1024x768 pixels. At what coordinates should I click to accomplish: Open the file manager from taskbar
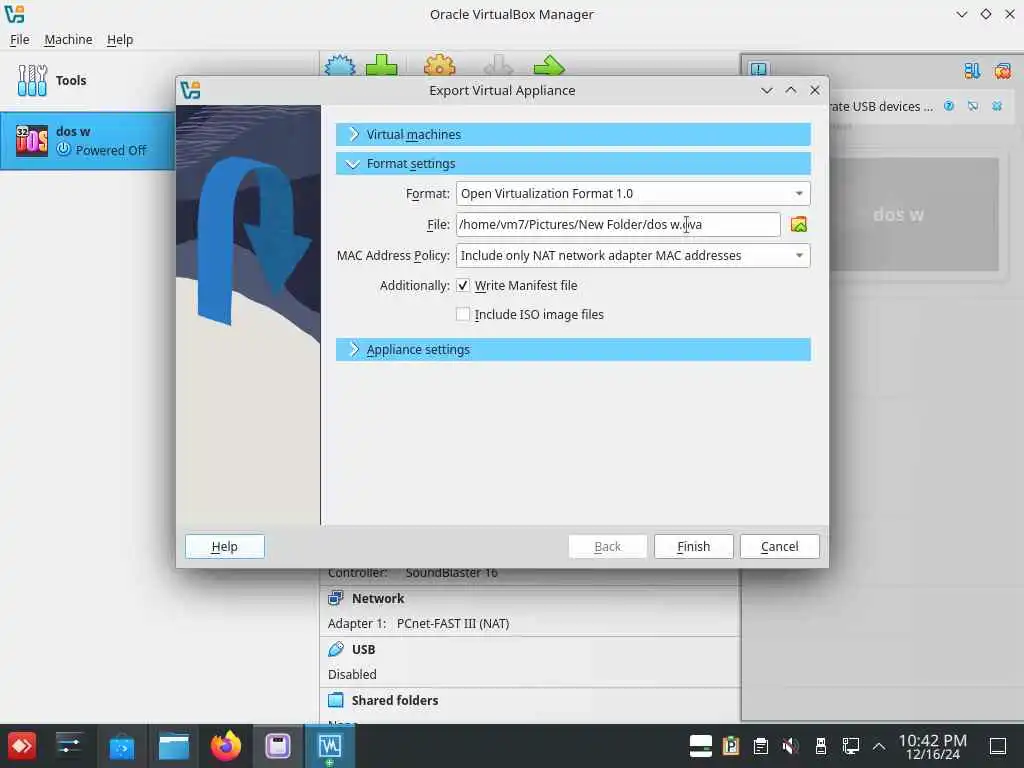pyautogui.click(x=174, y=746)
